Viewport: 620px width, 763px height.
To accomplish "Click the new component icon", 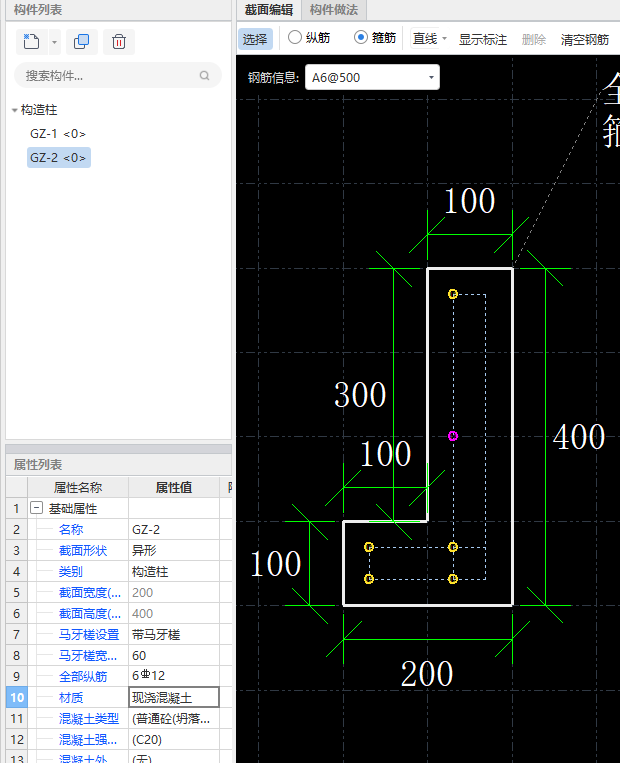I will click(32, 41).
